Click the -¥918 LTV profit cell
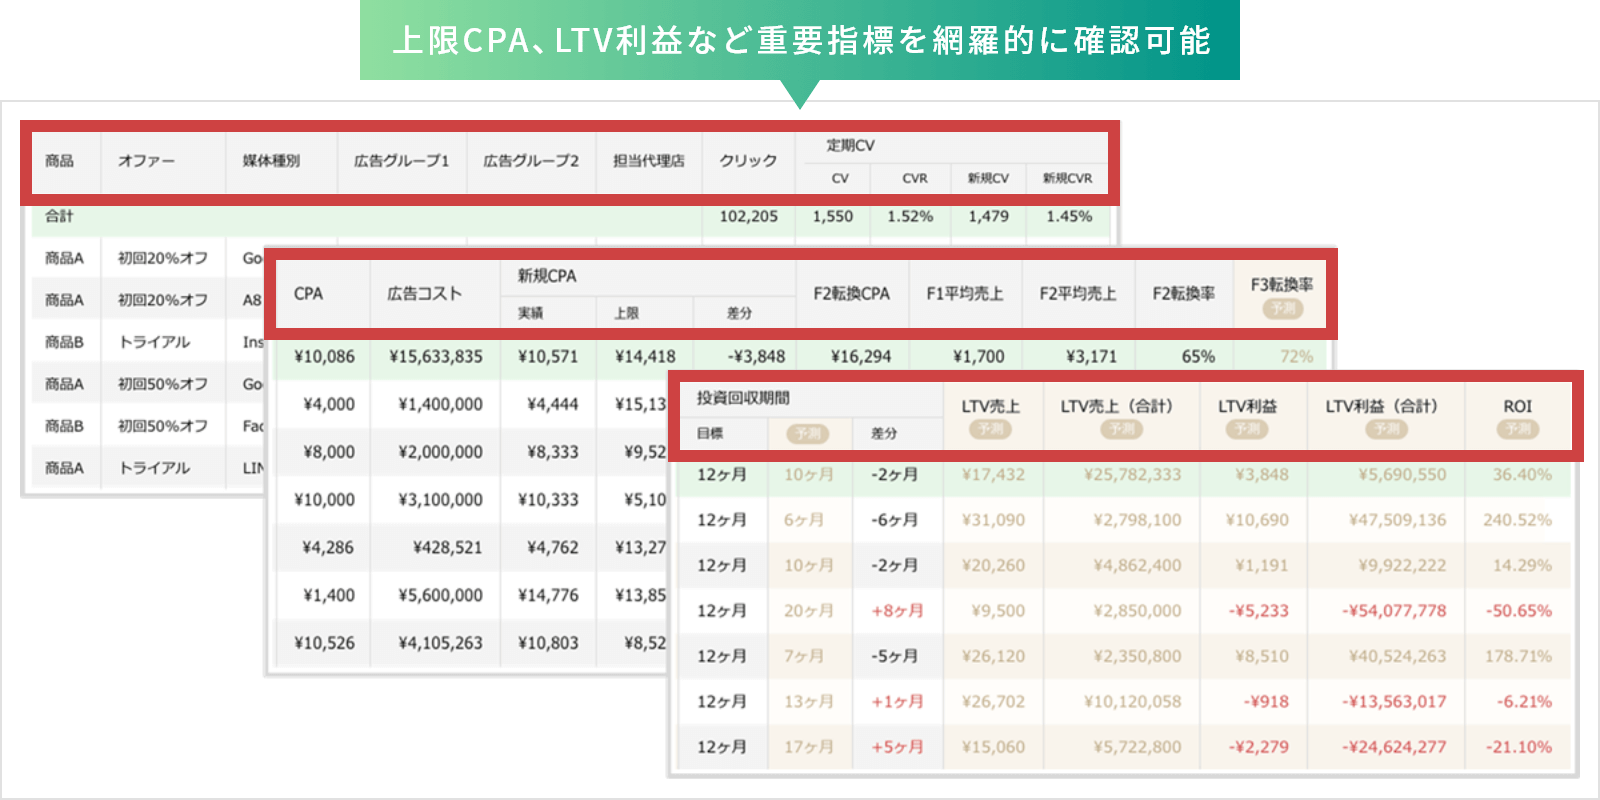This screenshot has height=800, width=1600. tap(1266, 702)
